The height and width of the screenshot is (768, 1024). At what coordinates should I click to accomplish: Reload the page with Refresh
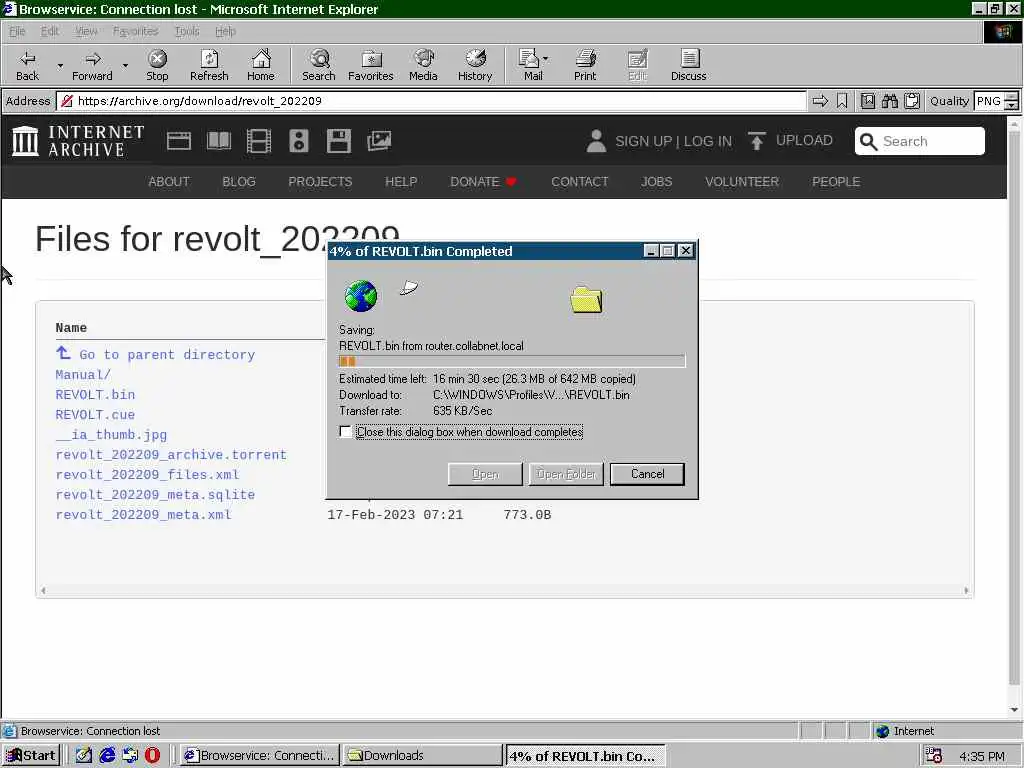click(x=209, y=65)
